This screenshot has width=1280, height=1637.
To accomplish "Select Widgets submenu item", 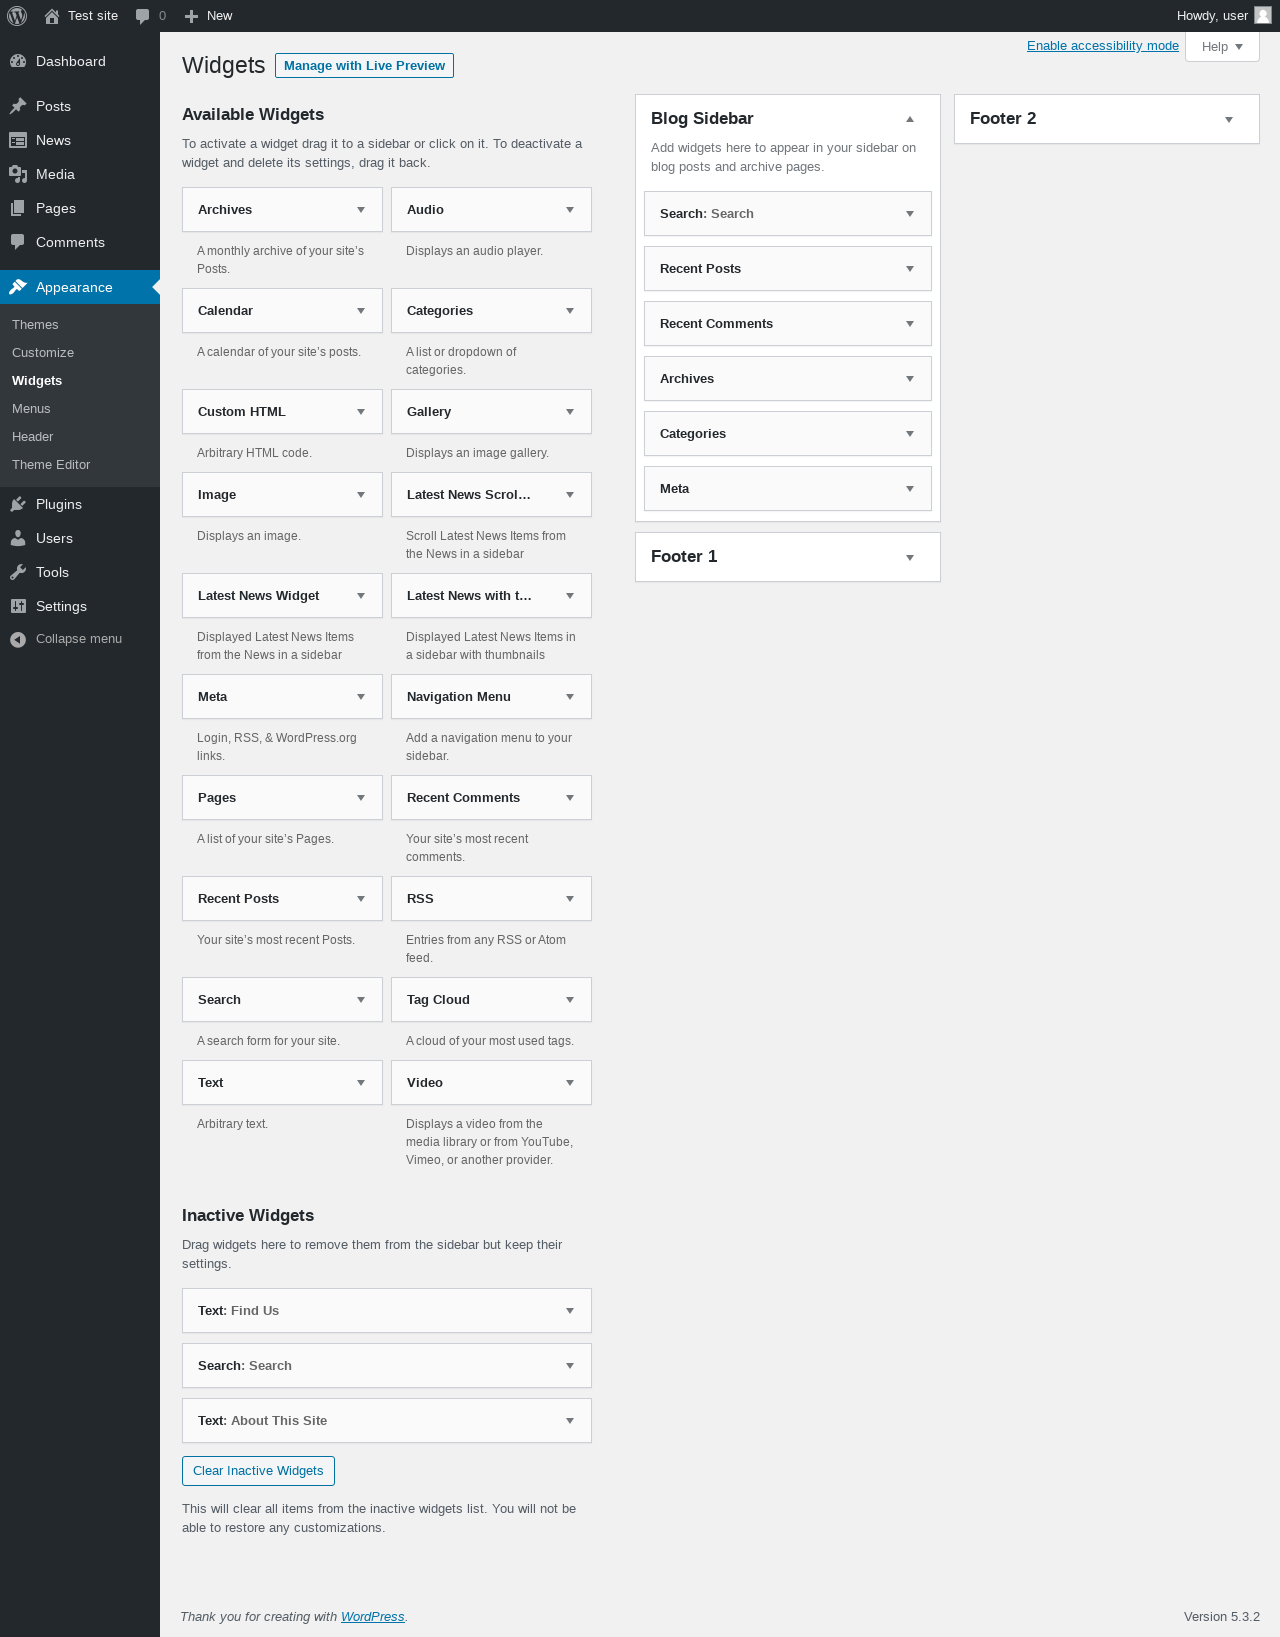I will (x=37, y=381).
